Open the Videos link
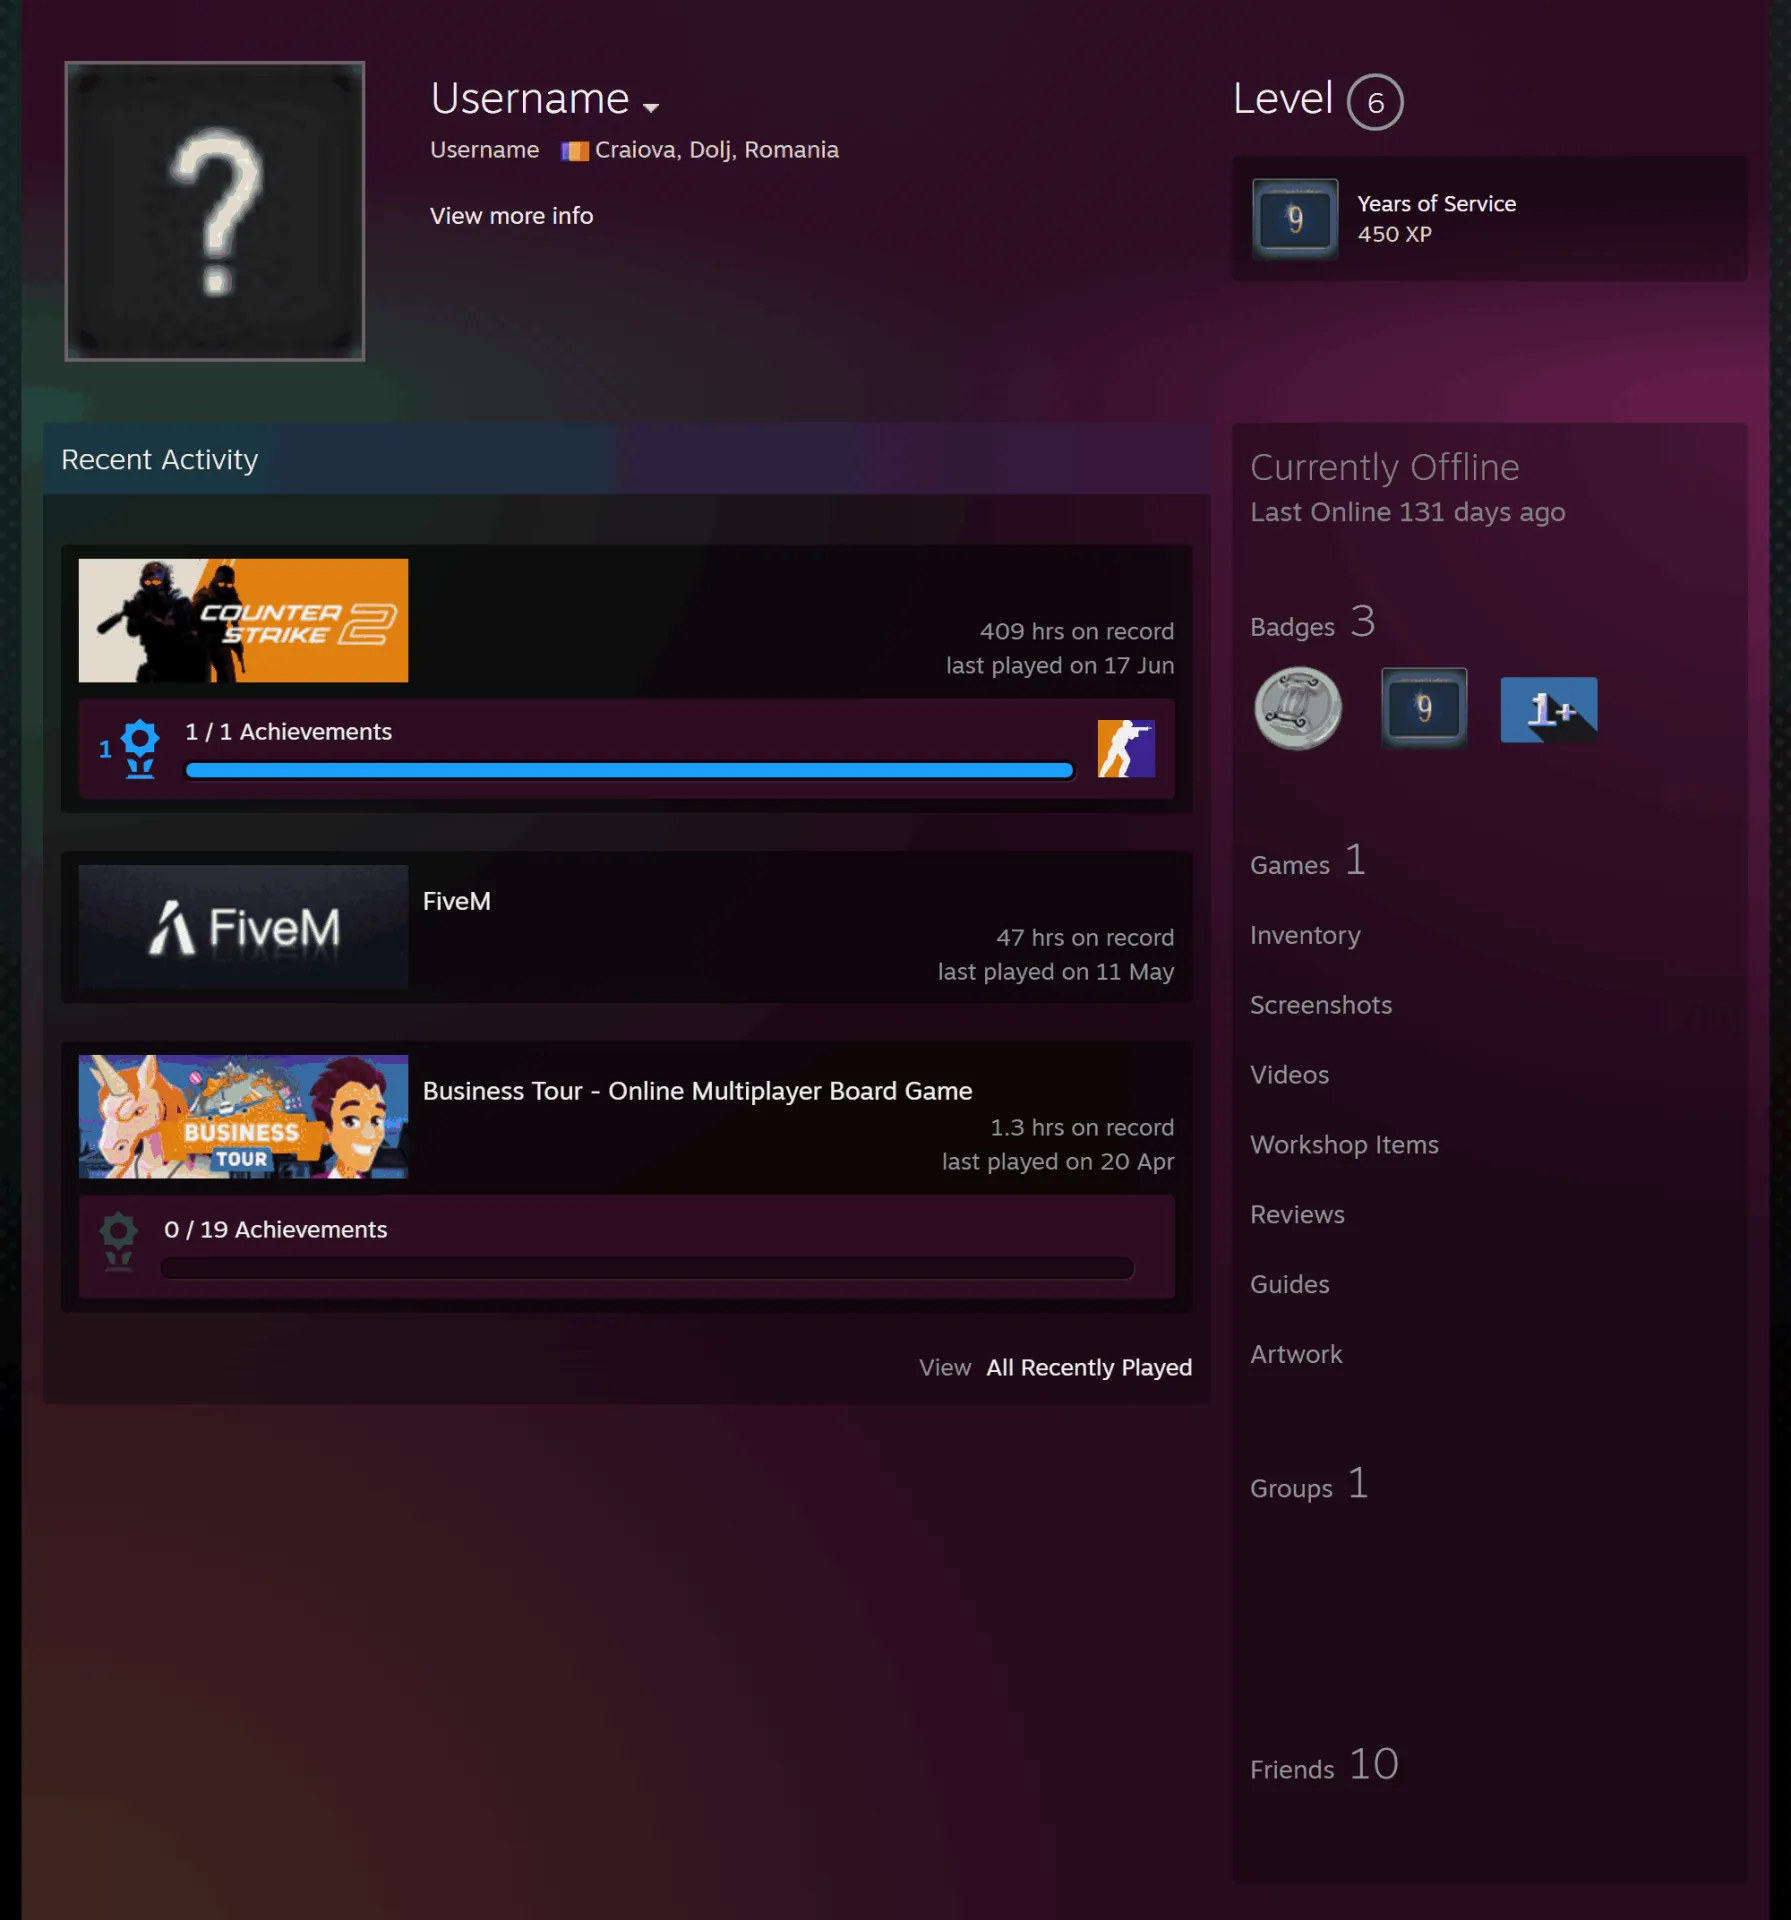This screenshot has width=1791, height=1920. pyautogui.click(x=1289, y=1075)
